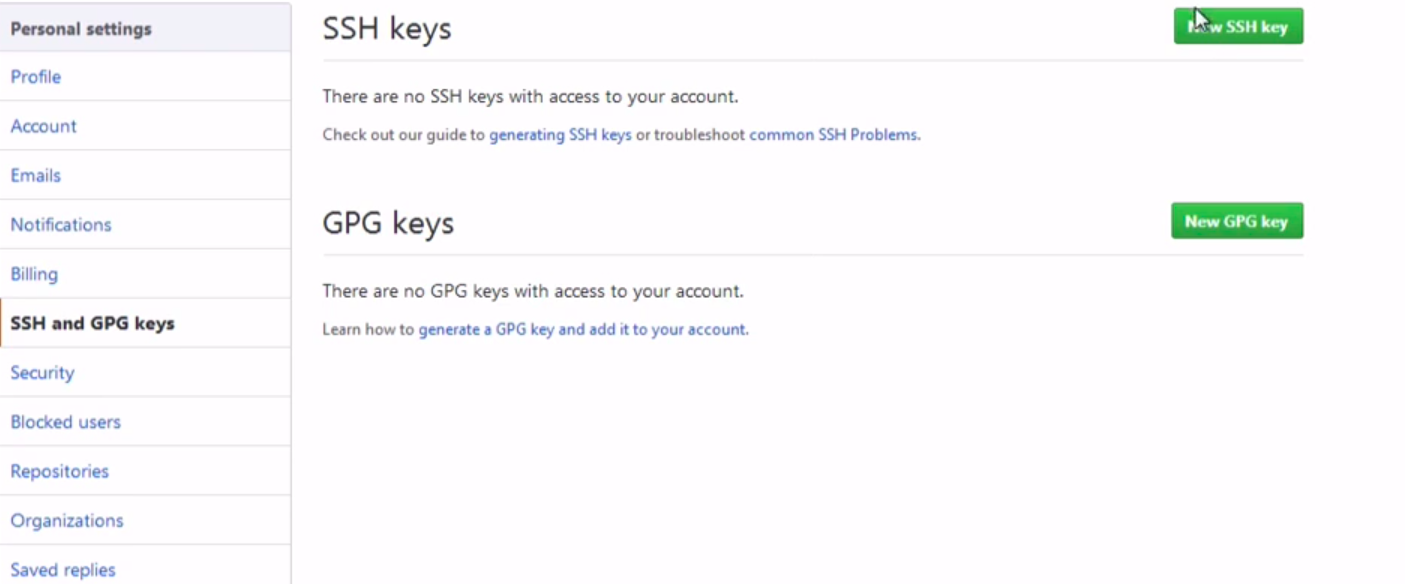The height and width of the screenshot is (584, 1405).
Task: Open the Security settings page
Action: coord(42,373)
